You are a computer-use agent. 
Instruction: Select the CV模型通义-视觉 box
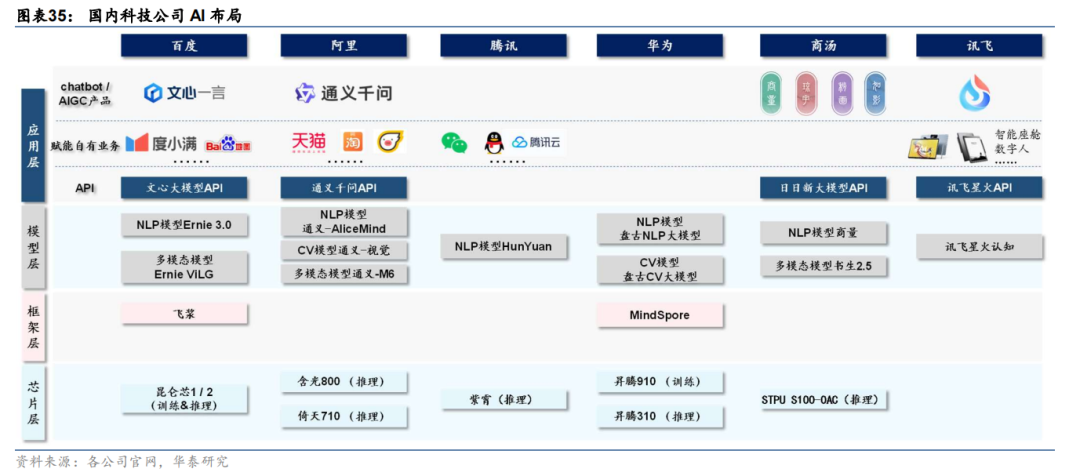click(x=344, y=249)
